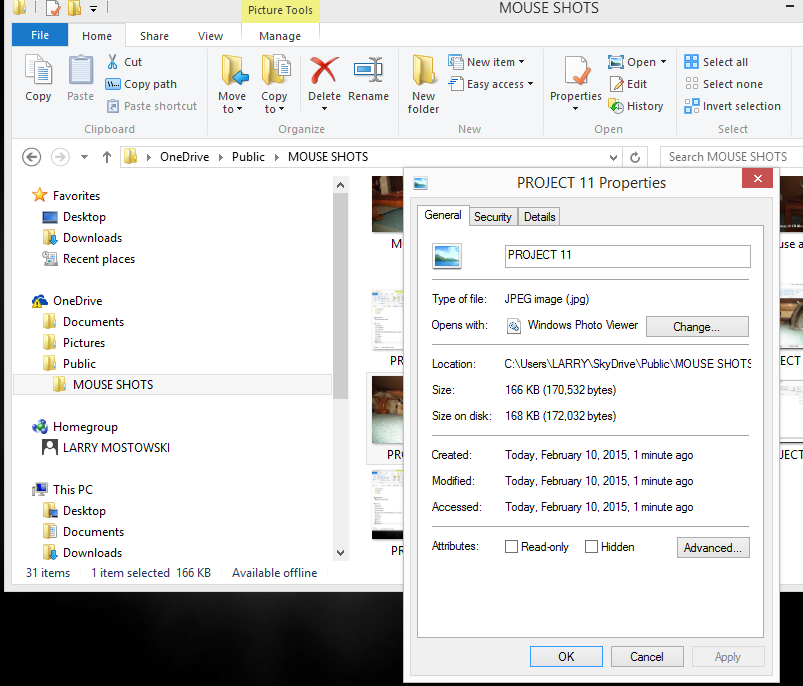Click Cancel in Properties dialog

(647, 656)
